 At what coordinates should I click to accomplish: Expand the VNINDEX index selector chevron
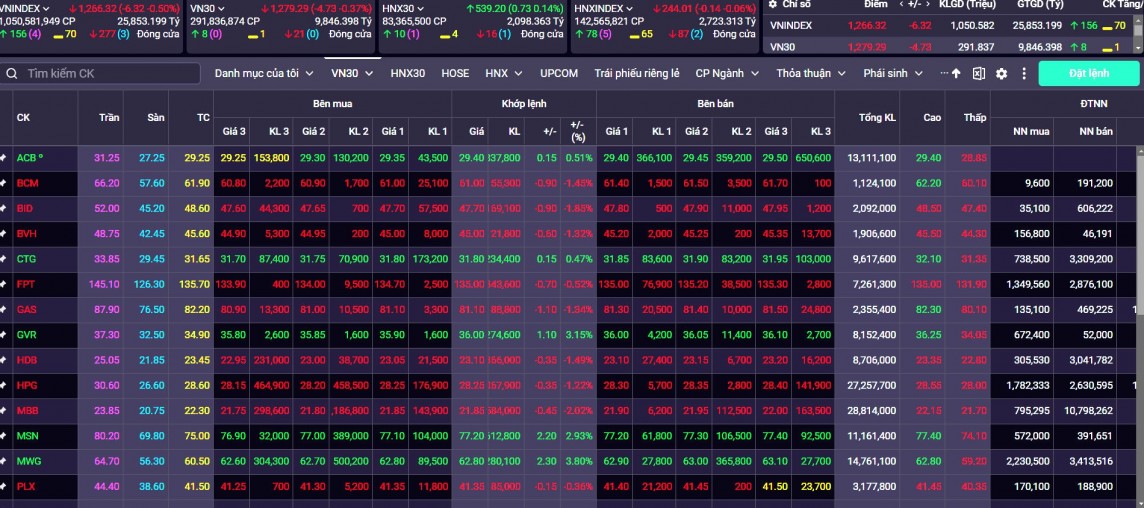point(46,8)
